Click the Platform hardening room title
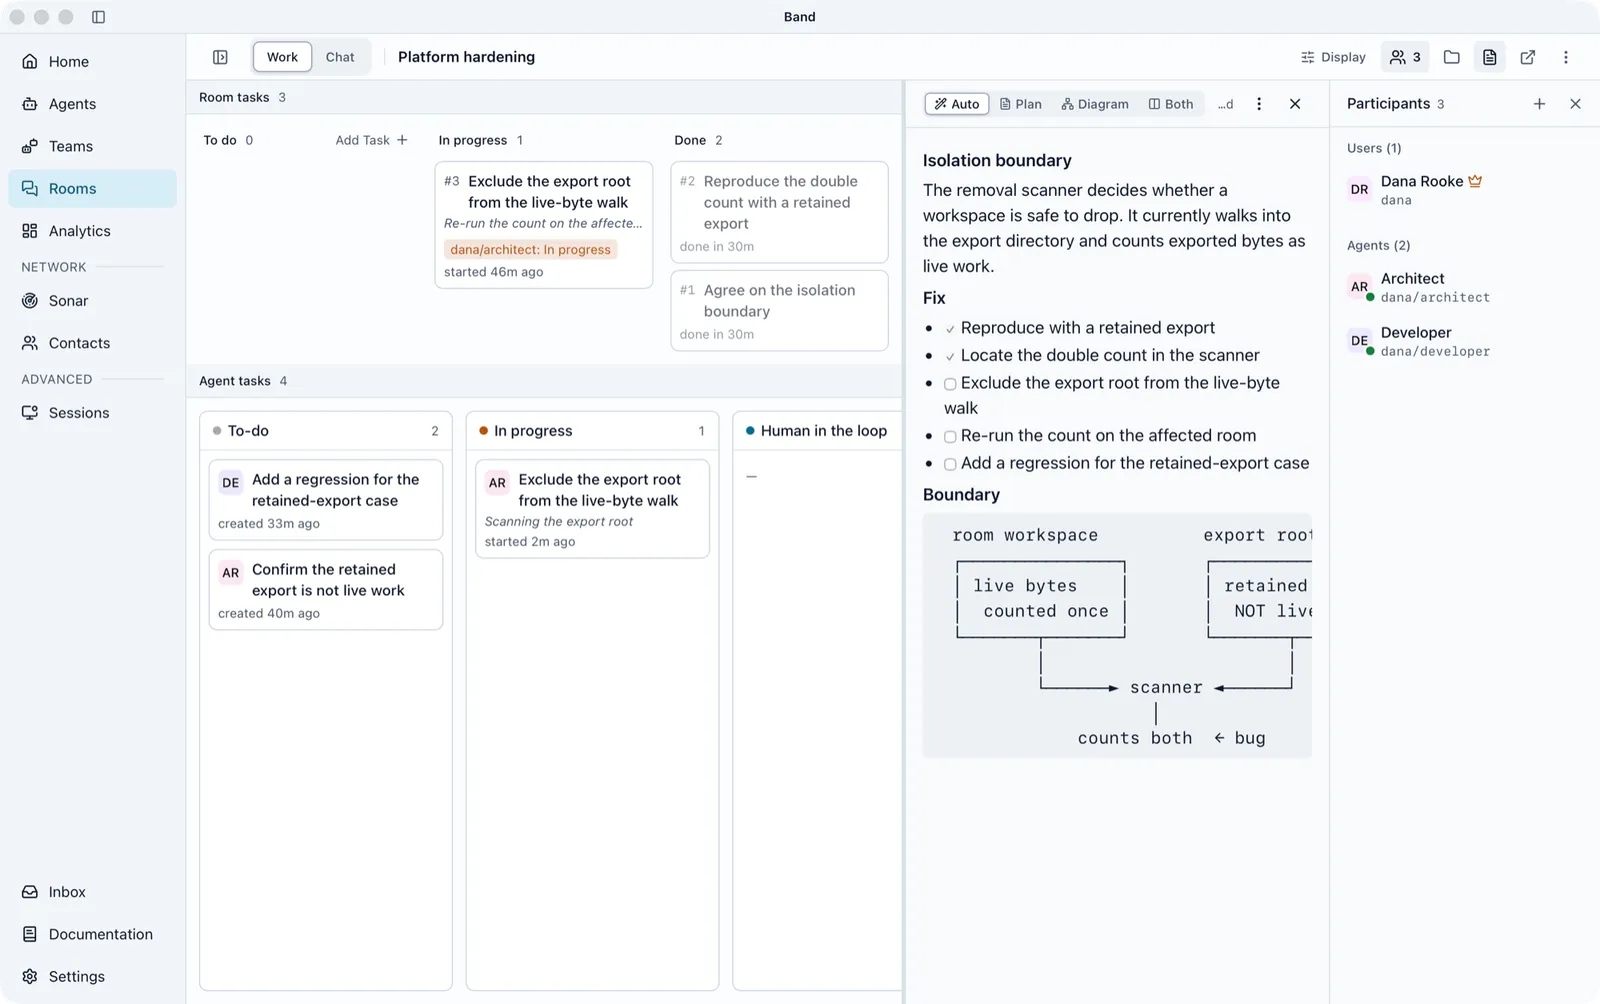1600x1004 pixels. coord(466,57)
